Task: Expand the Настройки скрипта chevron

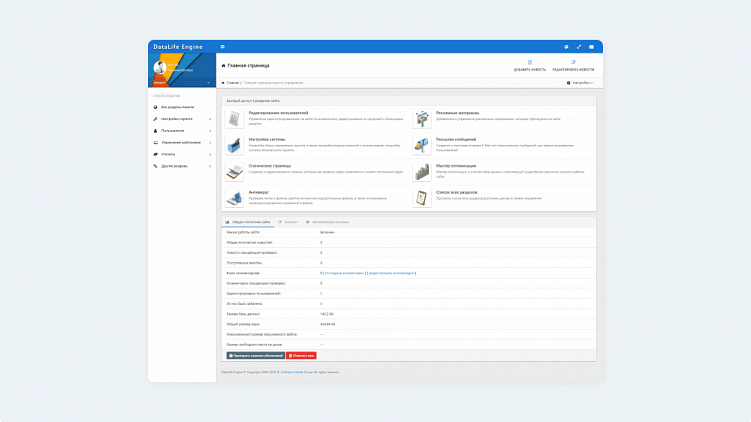Action: click(x=210, y=119)
